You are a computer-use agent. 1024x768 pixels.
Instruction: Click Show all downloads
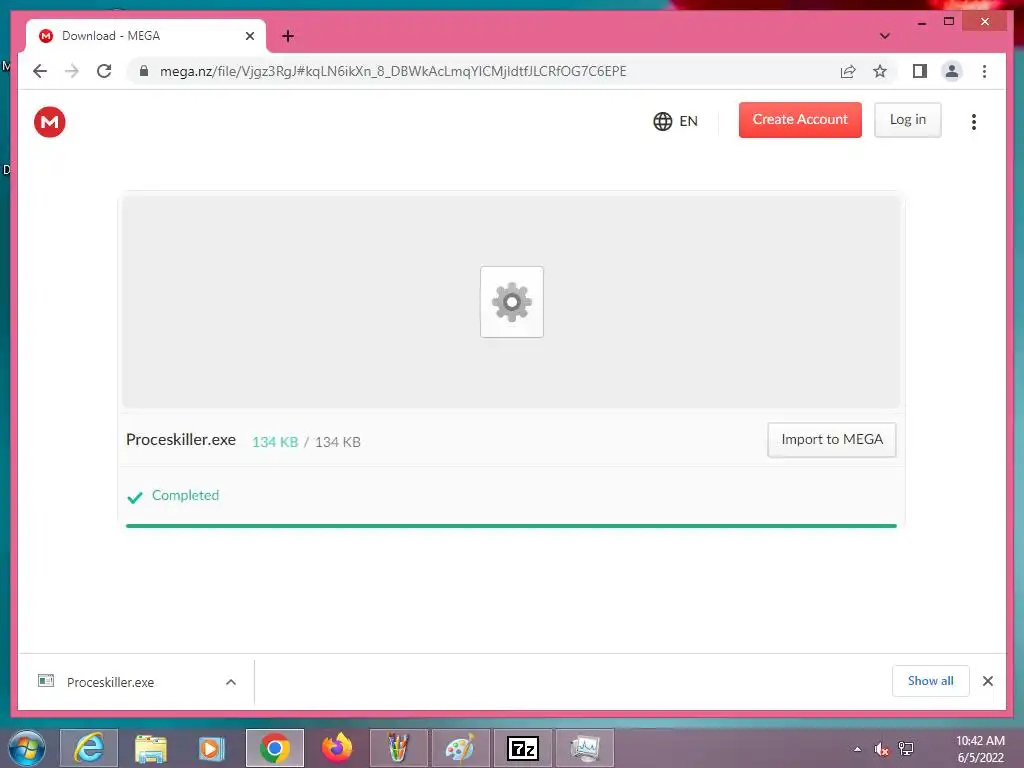click(x=931, y=681)
